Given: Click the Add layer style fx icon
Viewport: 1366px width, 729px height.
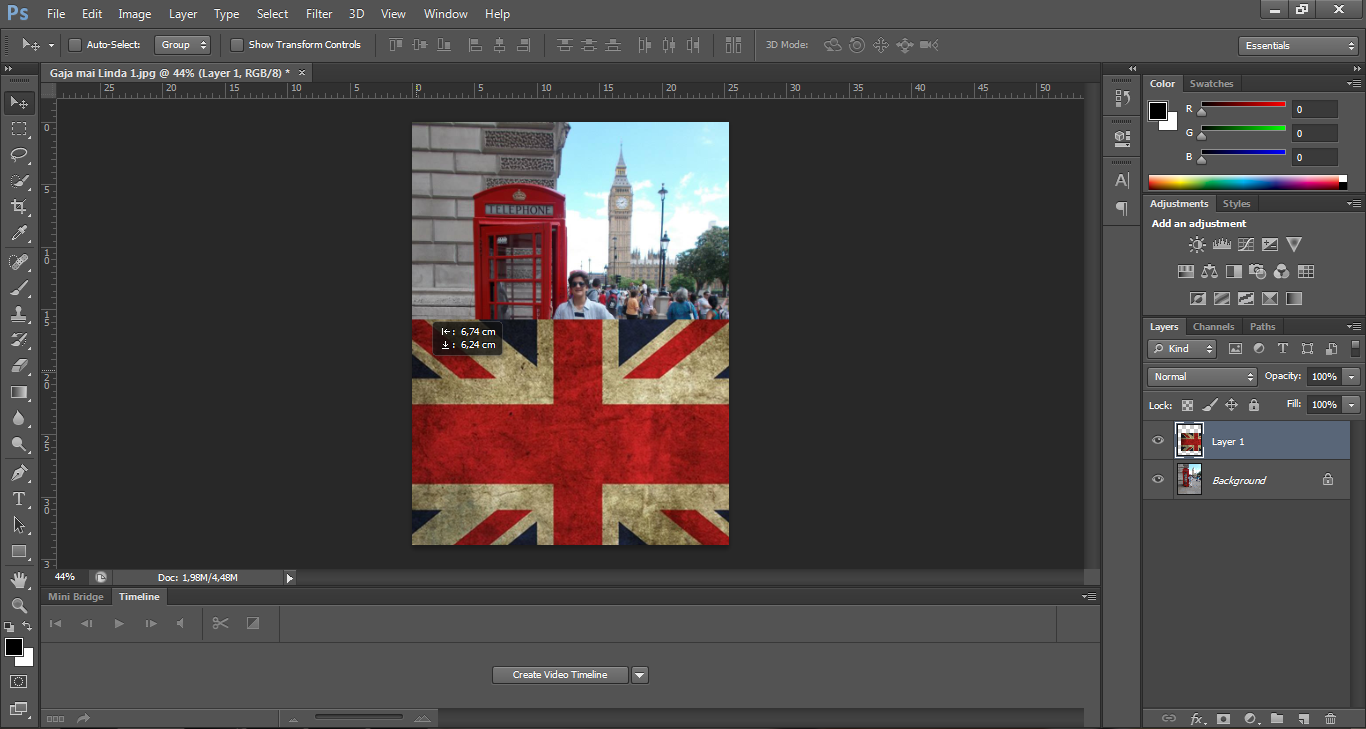Looking at the screenshot, I should click(1196, 718).
